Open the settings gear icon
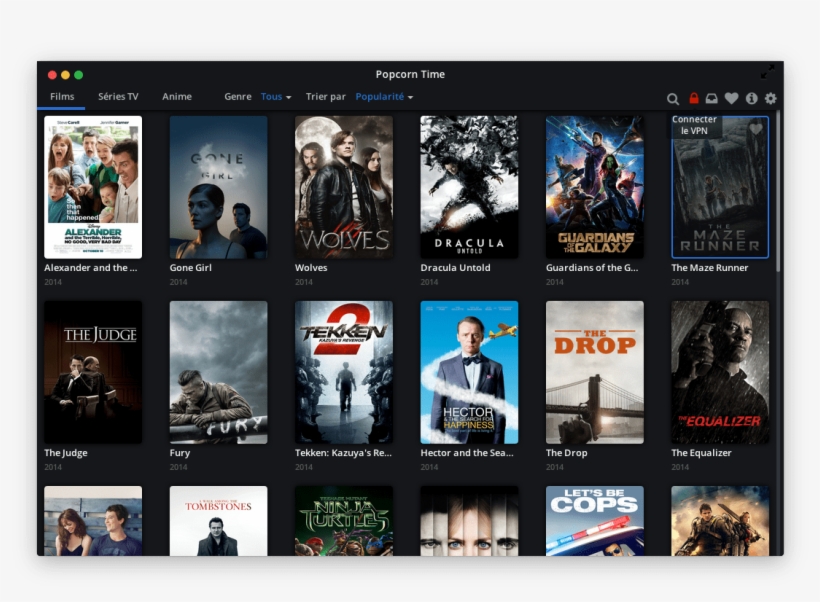The image size is (820, 602). click(x=771, y=99)
